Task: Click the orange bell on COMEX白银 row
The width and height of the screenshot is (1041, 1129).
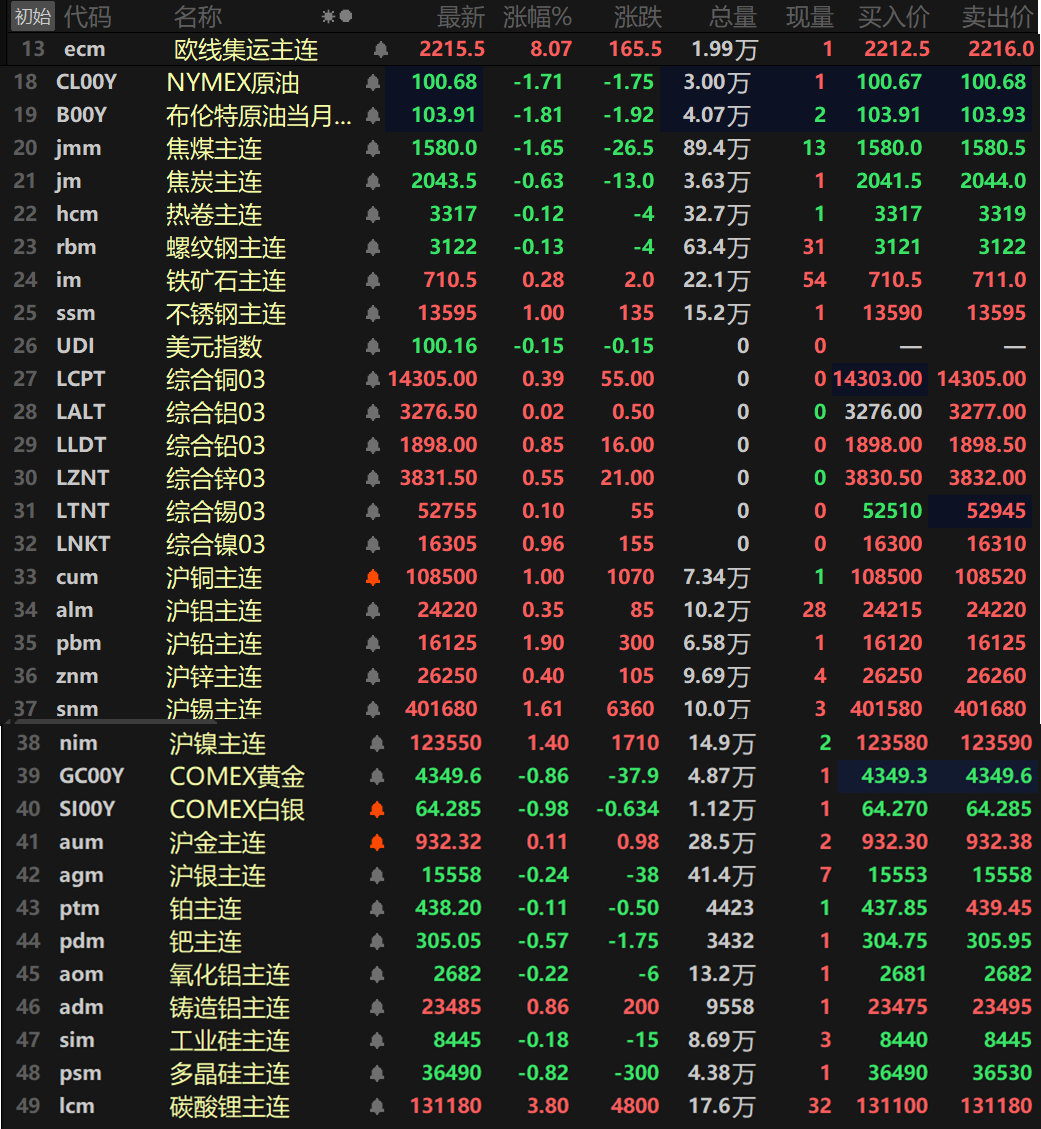Action: 377,809
